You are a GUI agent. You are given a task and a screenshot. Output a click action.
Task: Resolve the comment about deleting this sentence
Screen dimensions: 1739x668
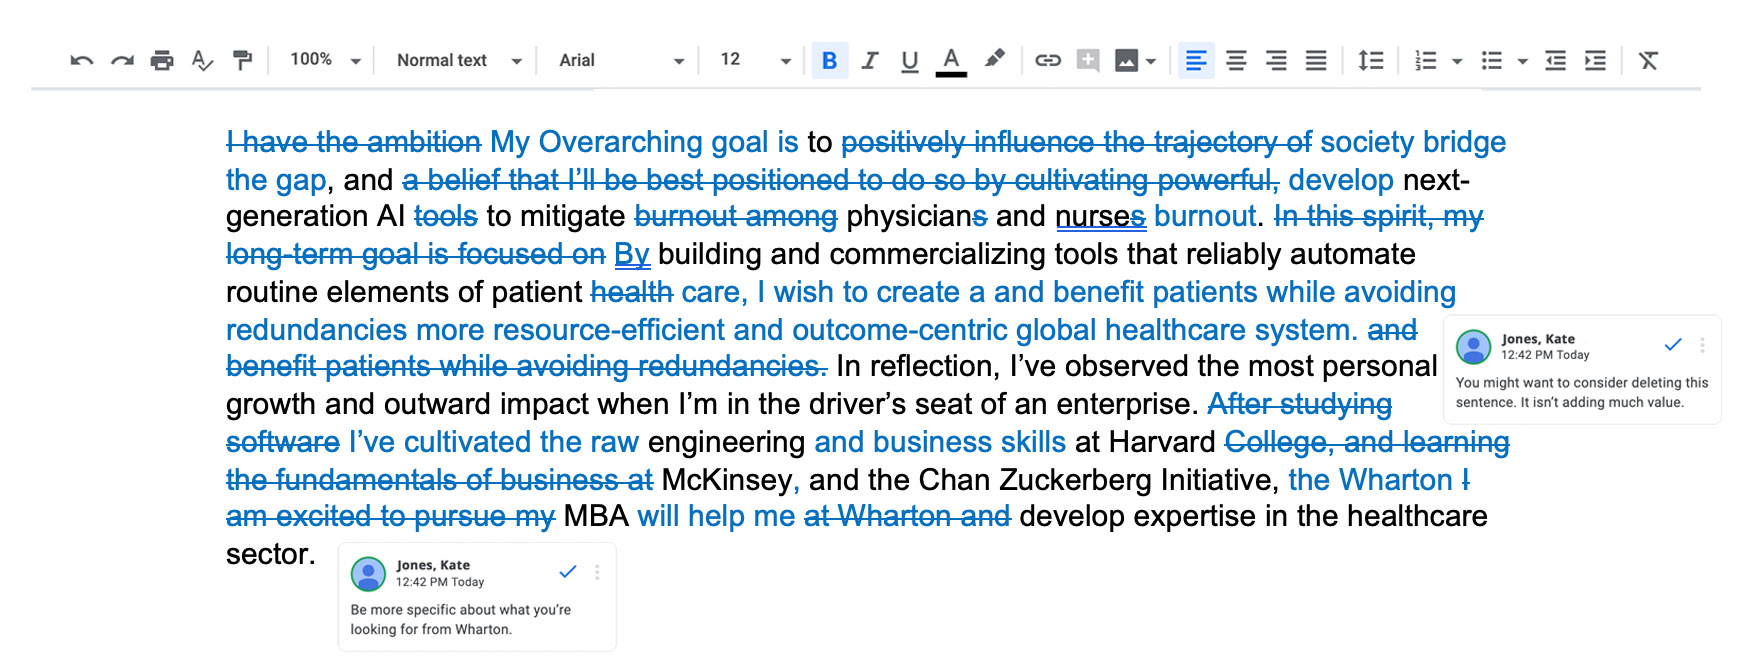[1673, 345]
